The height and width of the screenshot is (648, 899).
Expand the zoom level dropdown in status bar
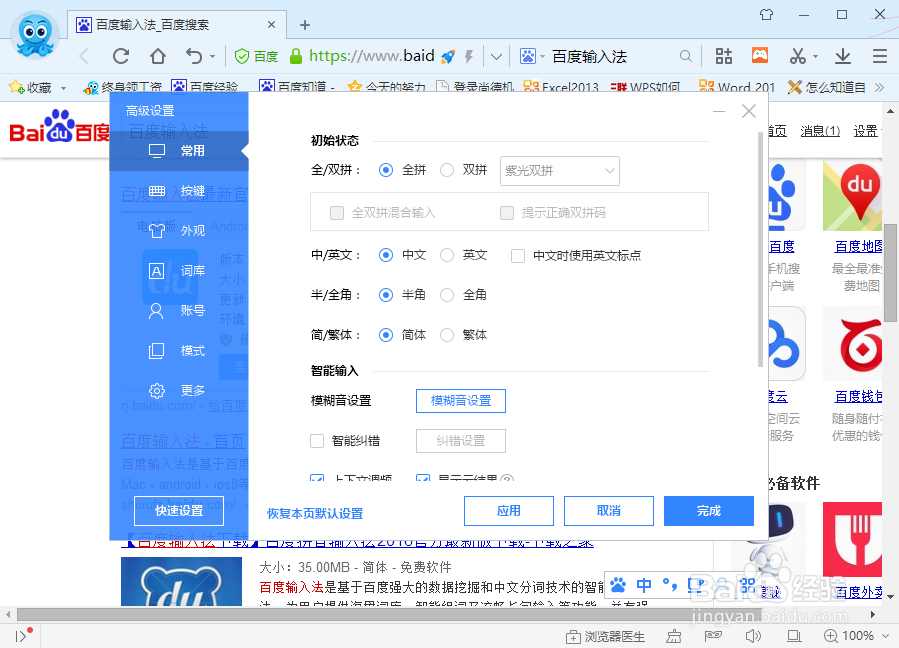886,636
